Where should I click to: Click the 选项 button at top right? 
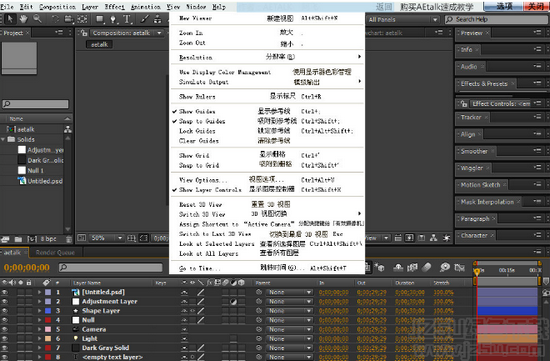504,6
